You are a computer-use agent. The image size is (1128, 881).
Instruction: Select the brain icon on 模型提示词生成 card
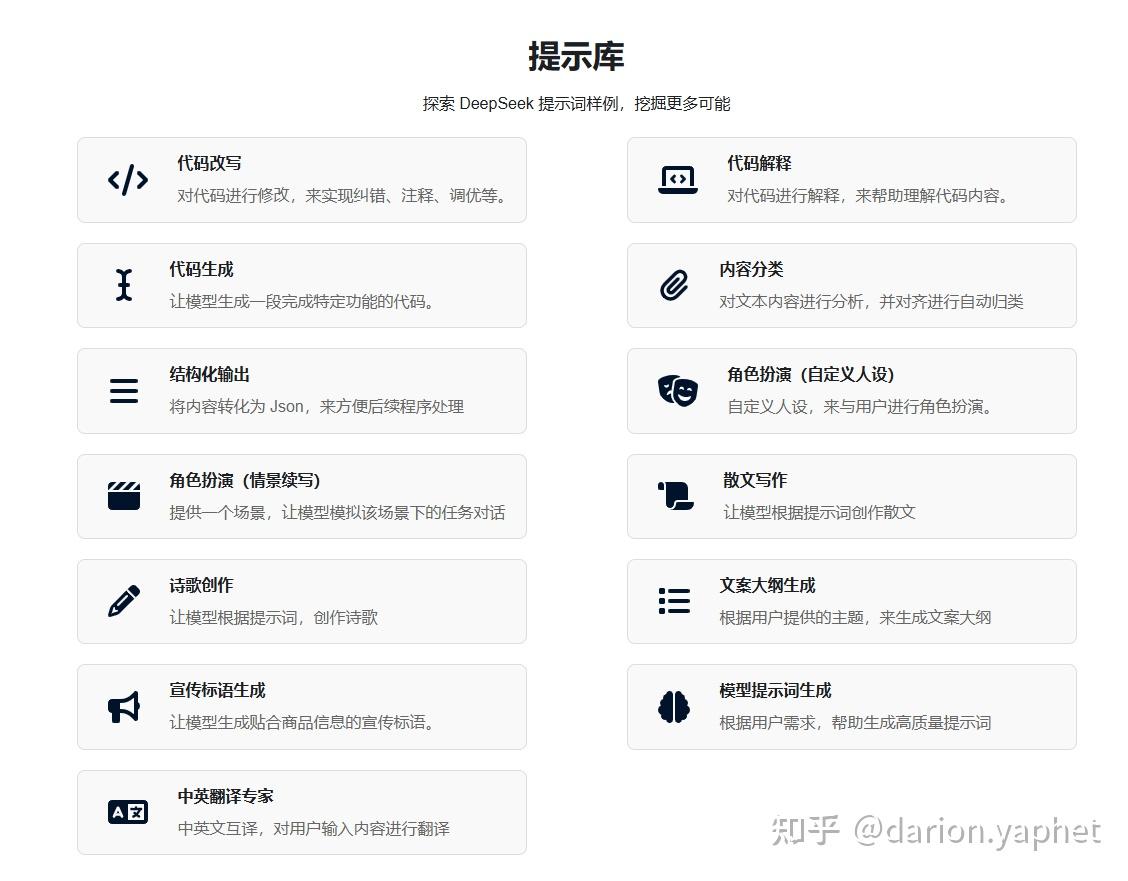676,707
